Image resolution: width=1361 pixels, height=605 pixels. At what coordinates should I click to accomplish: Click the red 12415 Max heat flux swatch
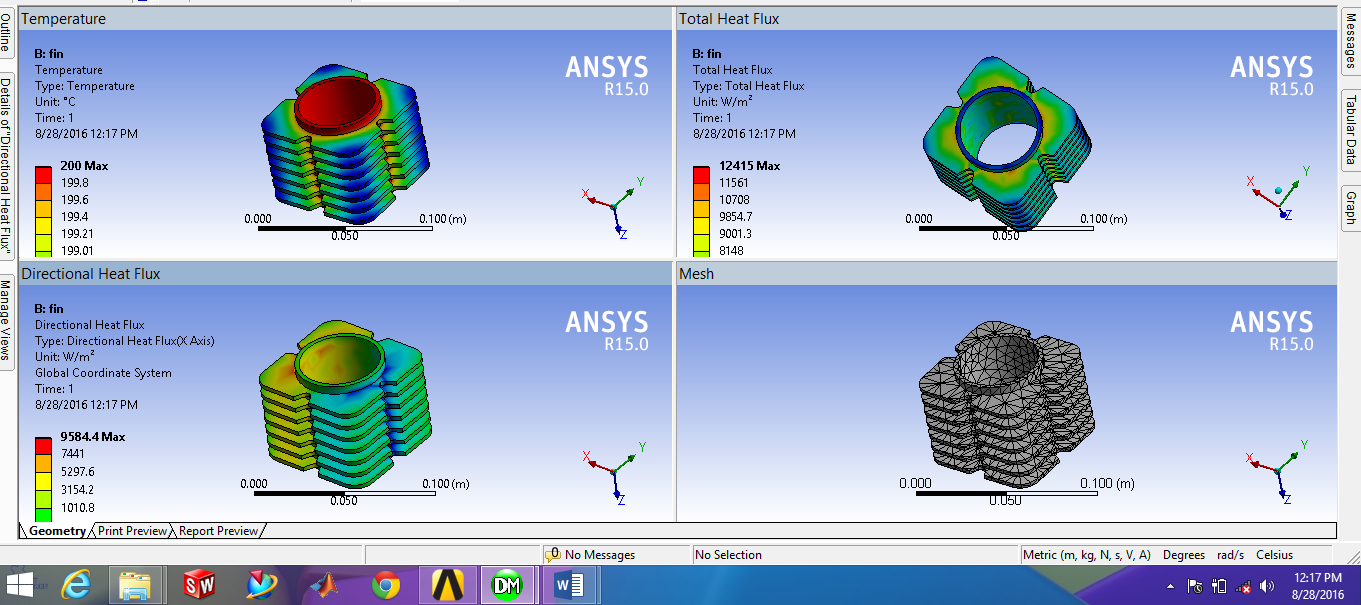[701, 175]
